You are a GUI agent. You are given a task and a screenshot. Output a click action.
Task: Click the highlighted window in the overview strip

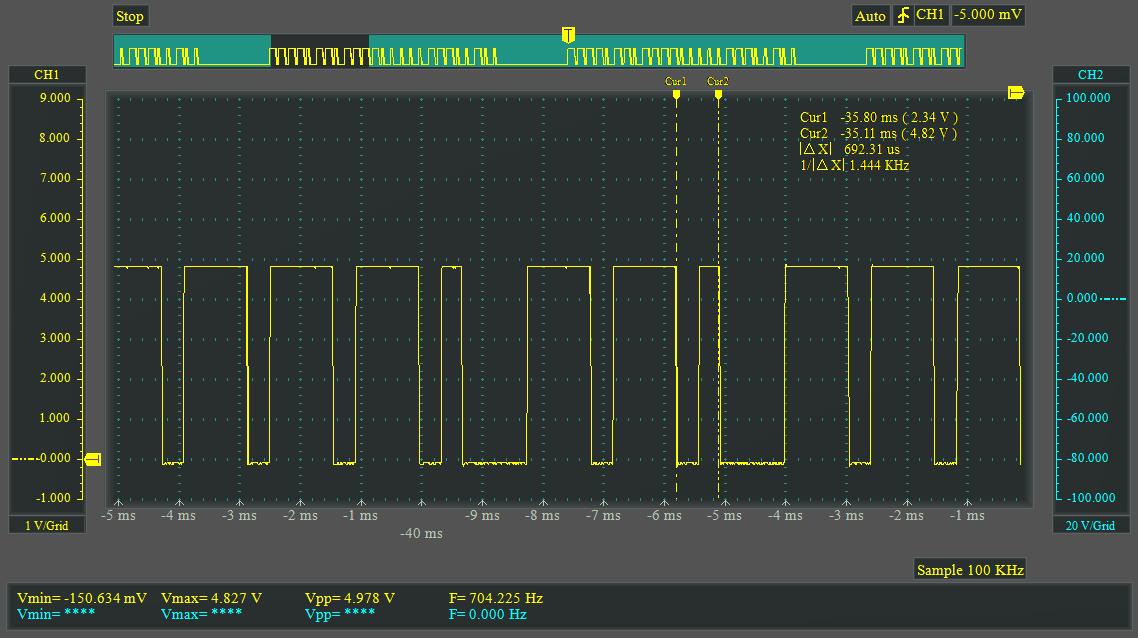coord(320,51)
